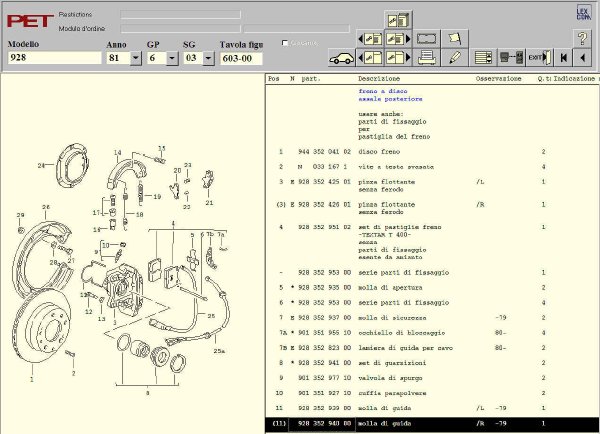Expand the GP group dropdown
Image resolution: width=600 pixels, height=434 pixels.
tap(172, 58)
